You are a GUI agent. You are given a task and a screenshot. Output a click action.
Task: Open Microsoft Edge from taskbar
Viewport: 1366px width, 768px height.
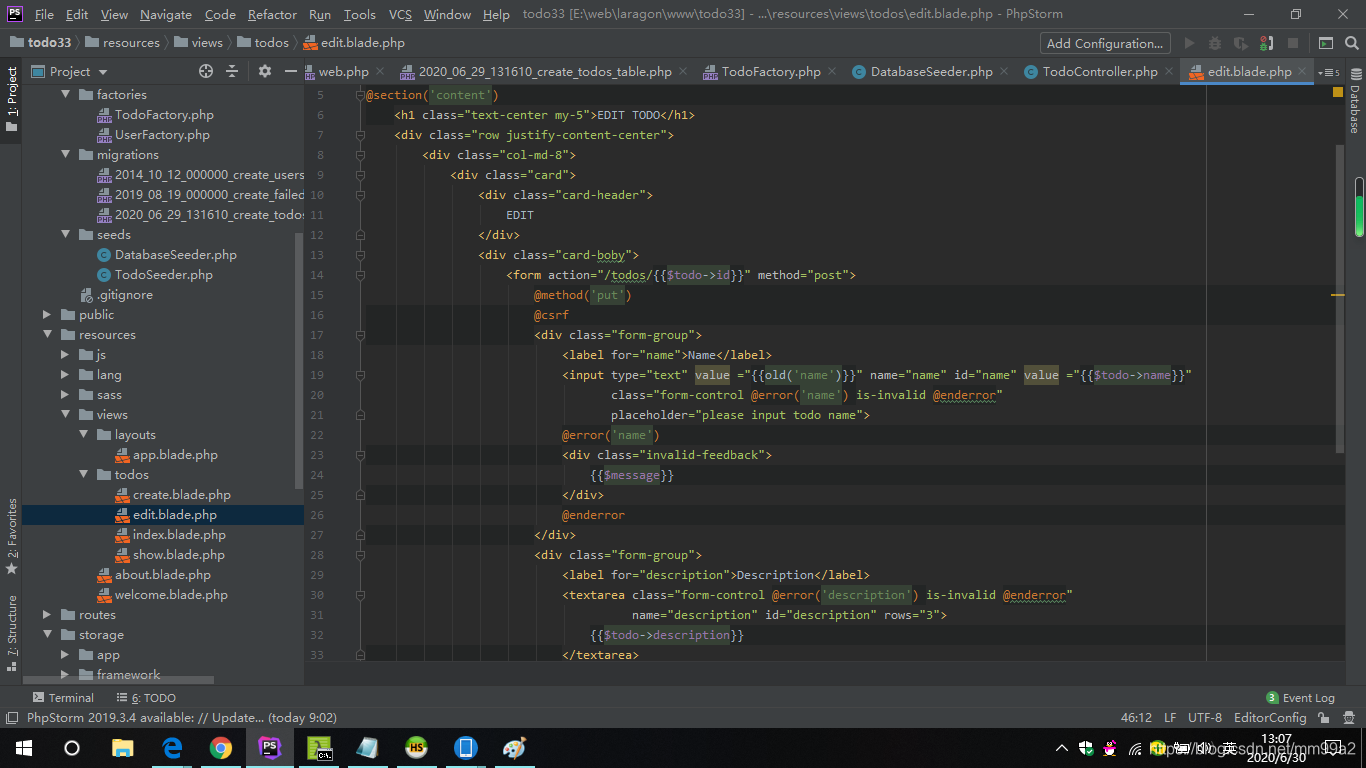click(x=172, y=748)
